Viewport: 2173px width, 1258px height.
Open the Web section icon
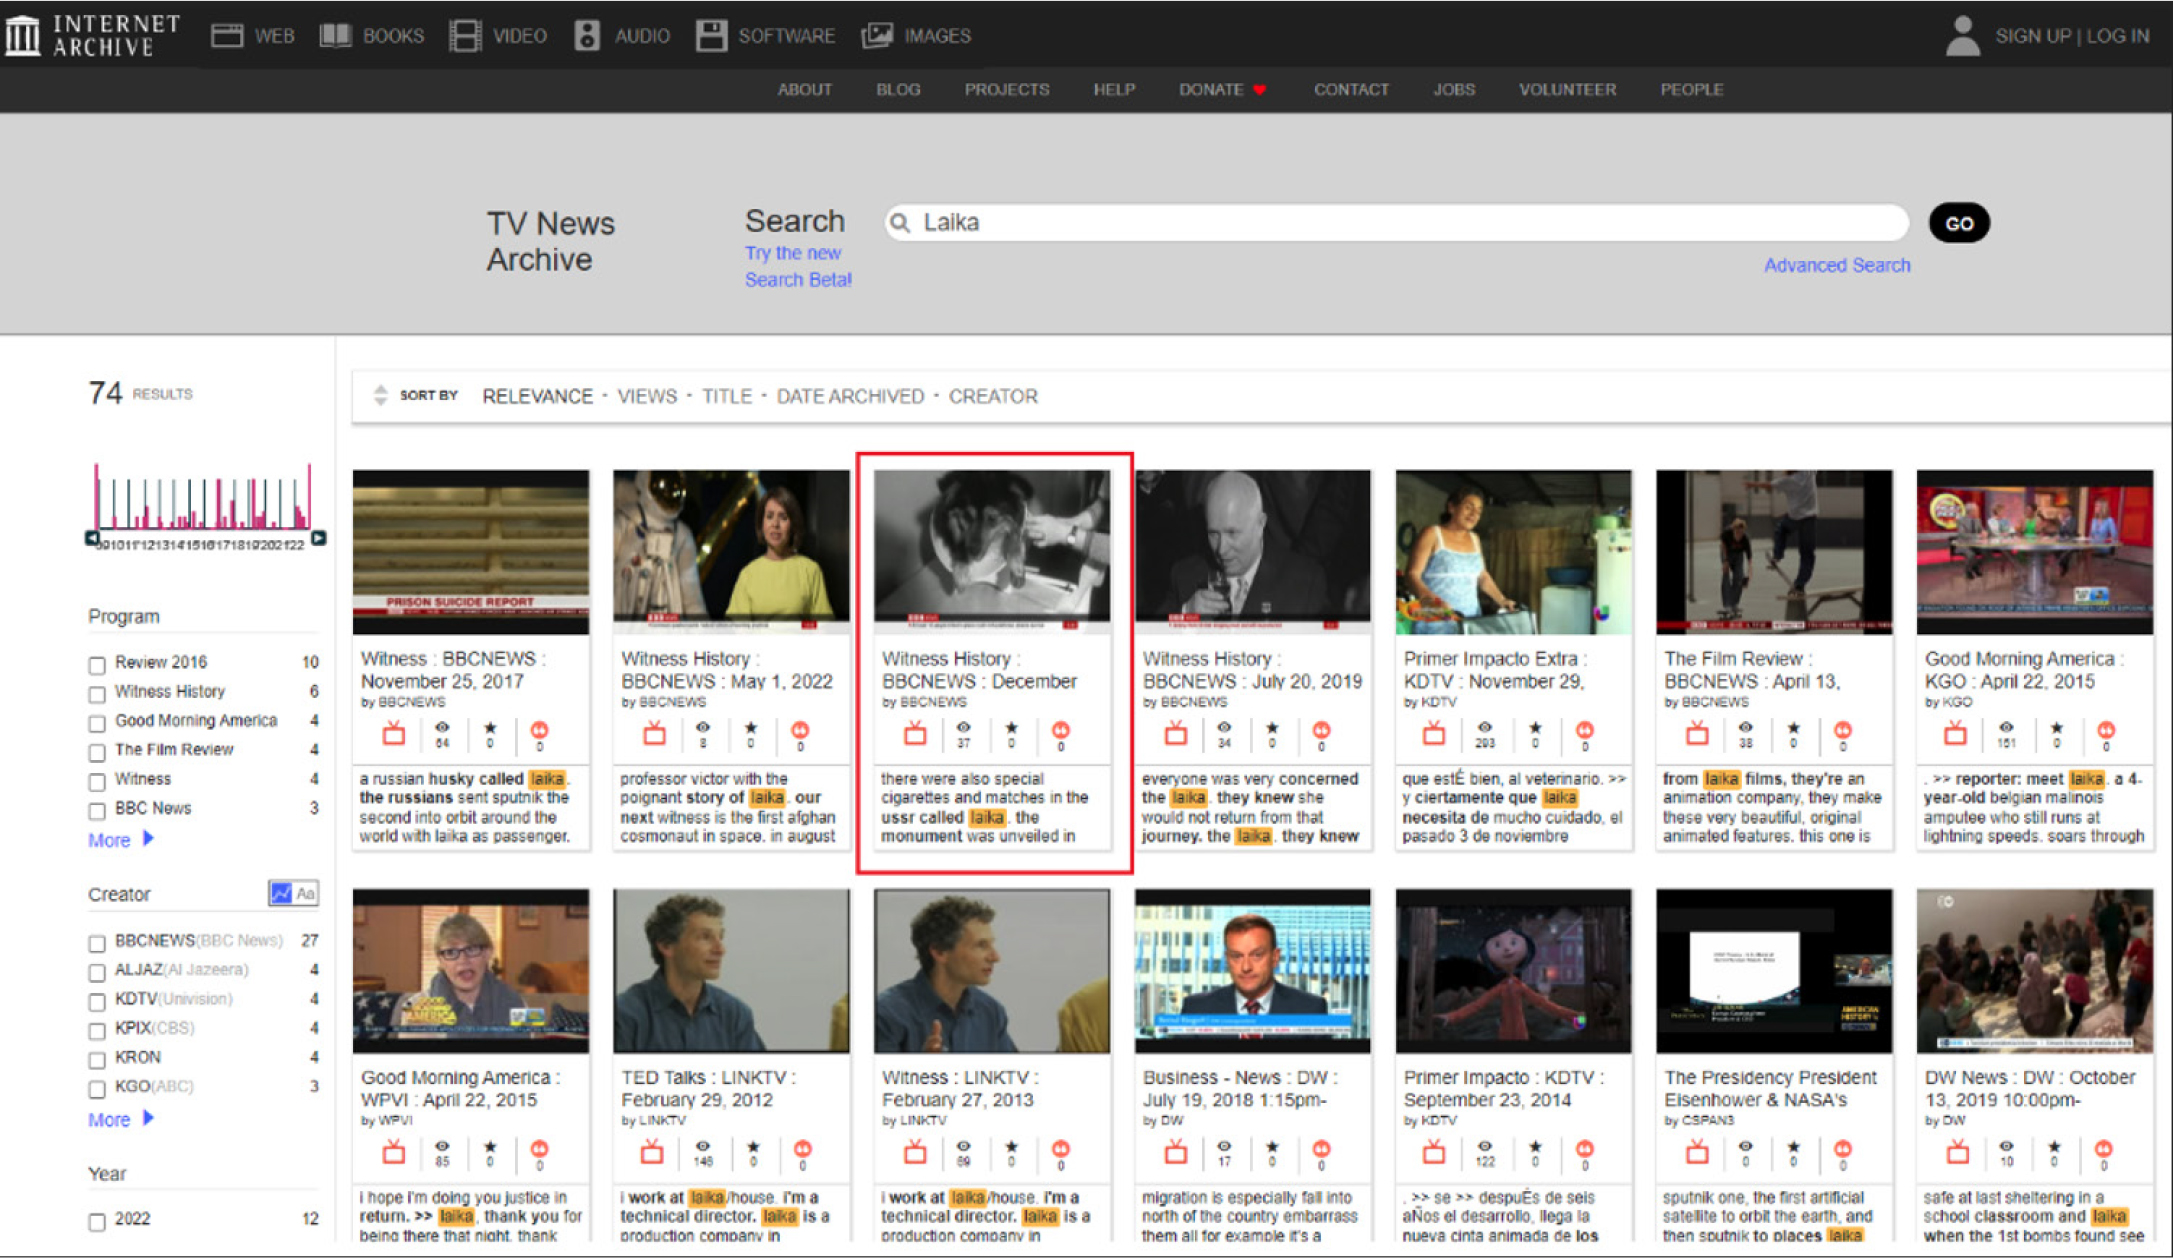click(x=227, y=36)
